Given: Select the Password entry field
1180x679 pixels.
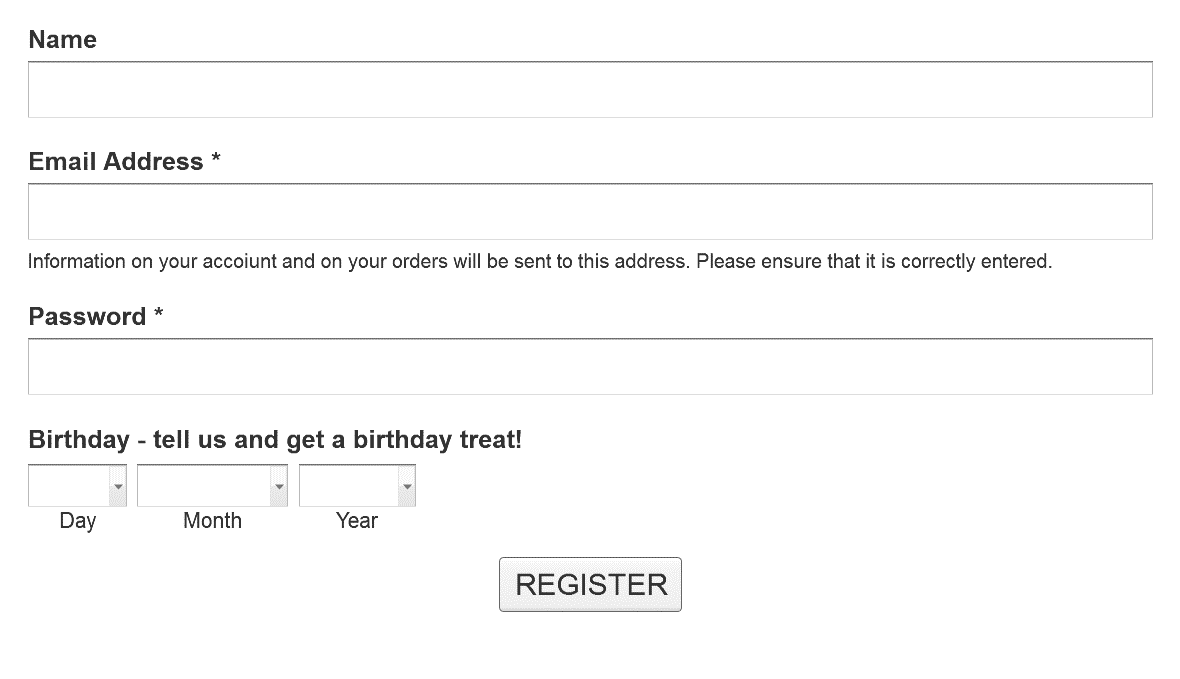Looking at the screenshot, I should [590, 367].
